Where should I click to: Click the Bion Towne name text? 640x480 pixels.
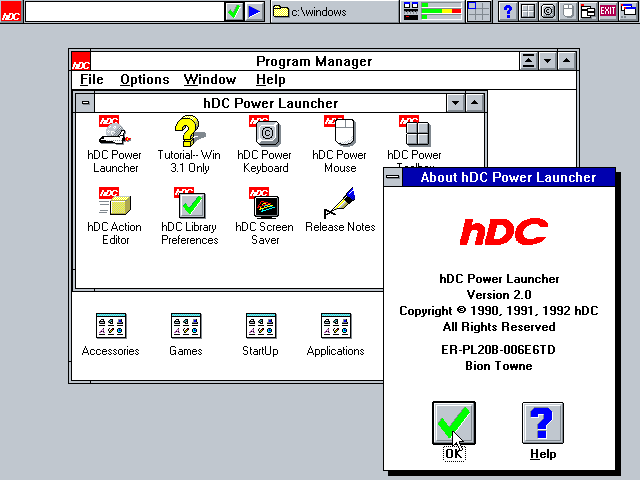coord(499,366)
